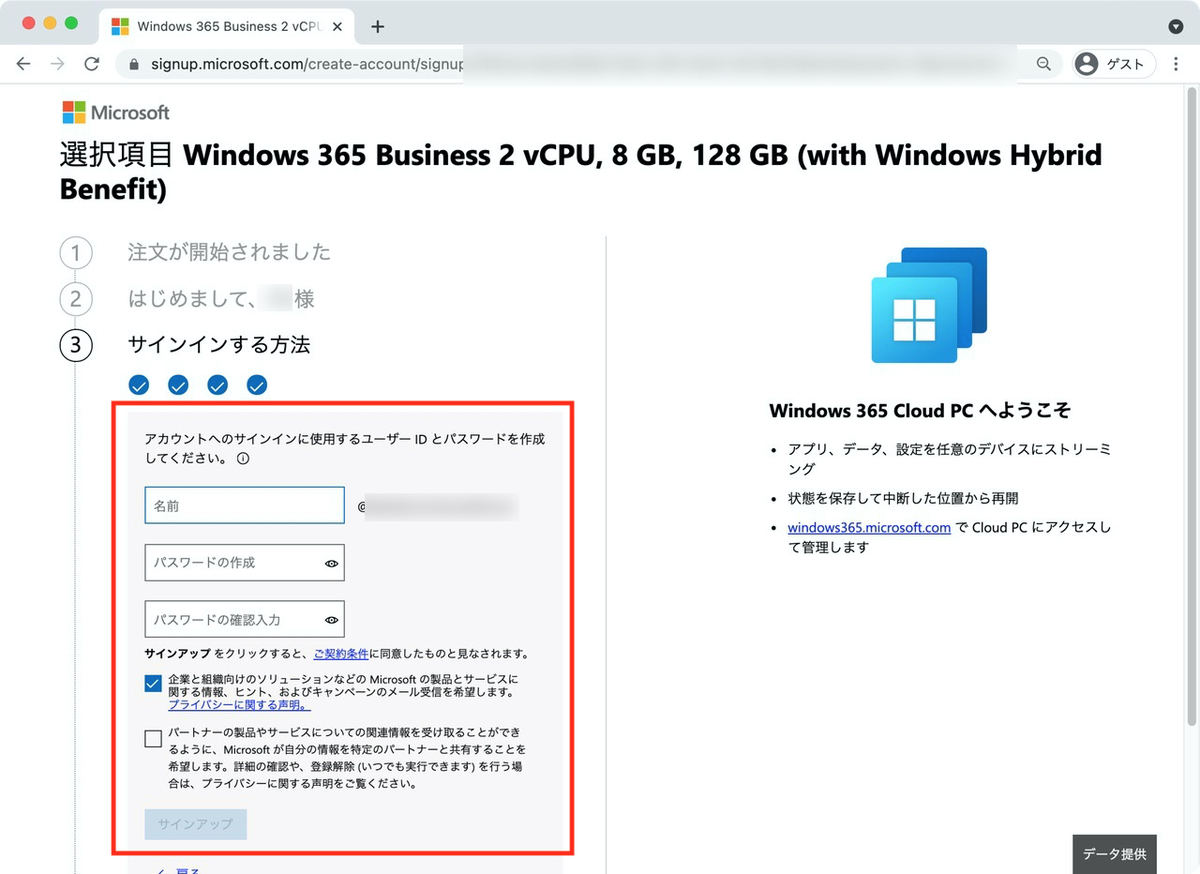Open the ご契約条件 link

[341, 654]
